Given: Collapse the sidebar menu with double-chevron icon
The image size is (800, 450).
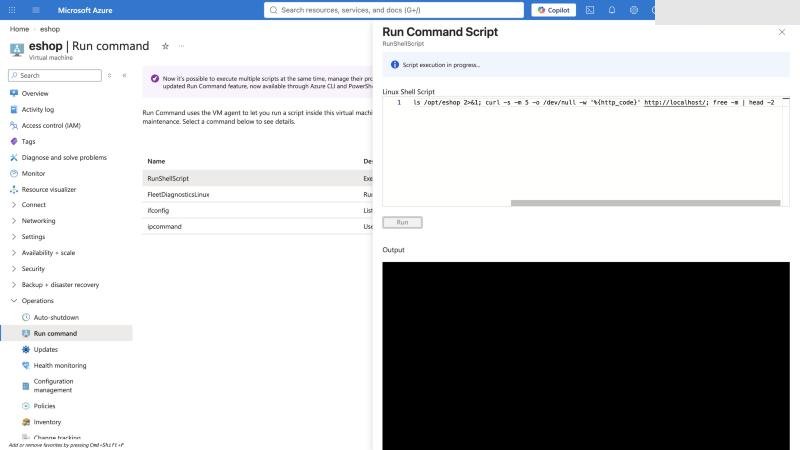Looking at the screenshot, I should point(124,76).
